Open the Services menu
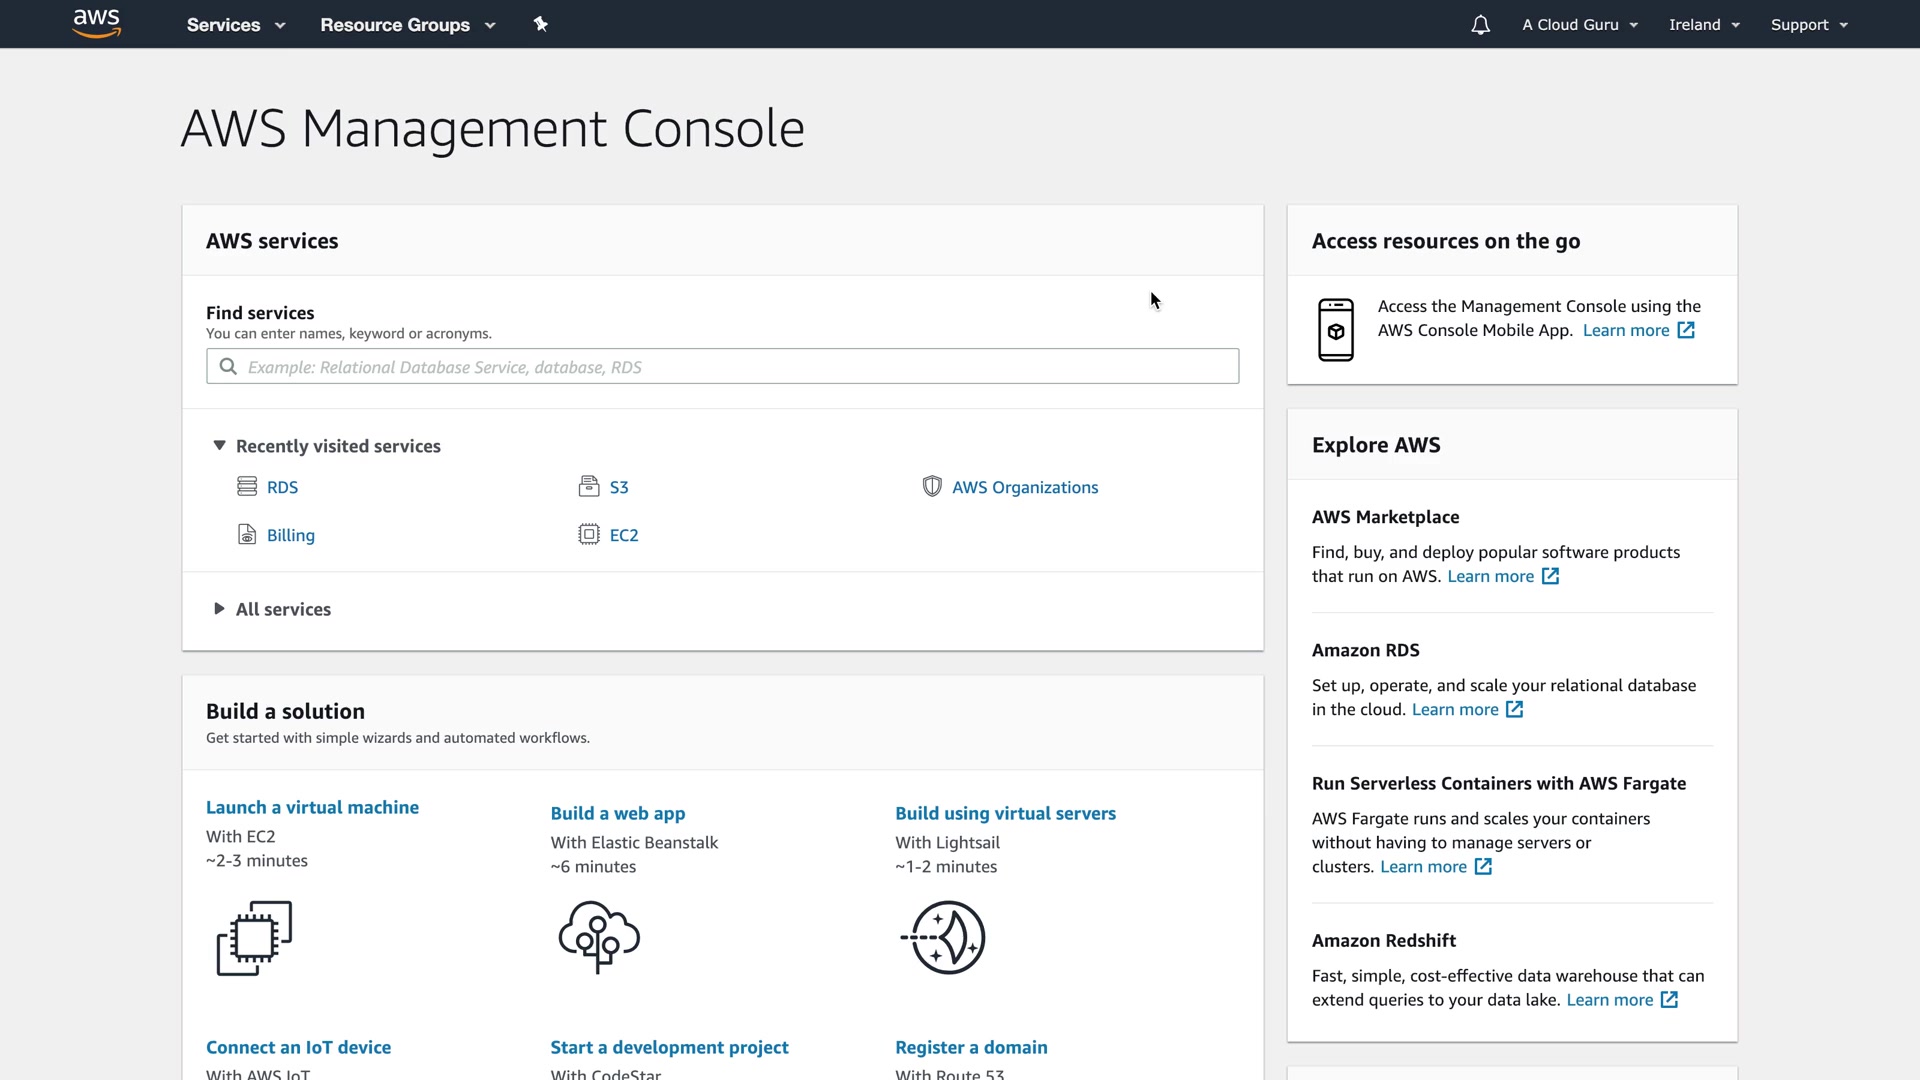 (x=235, y=25)
